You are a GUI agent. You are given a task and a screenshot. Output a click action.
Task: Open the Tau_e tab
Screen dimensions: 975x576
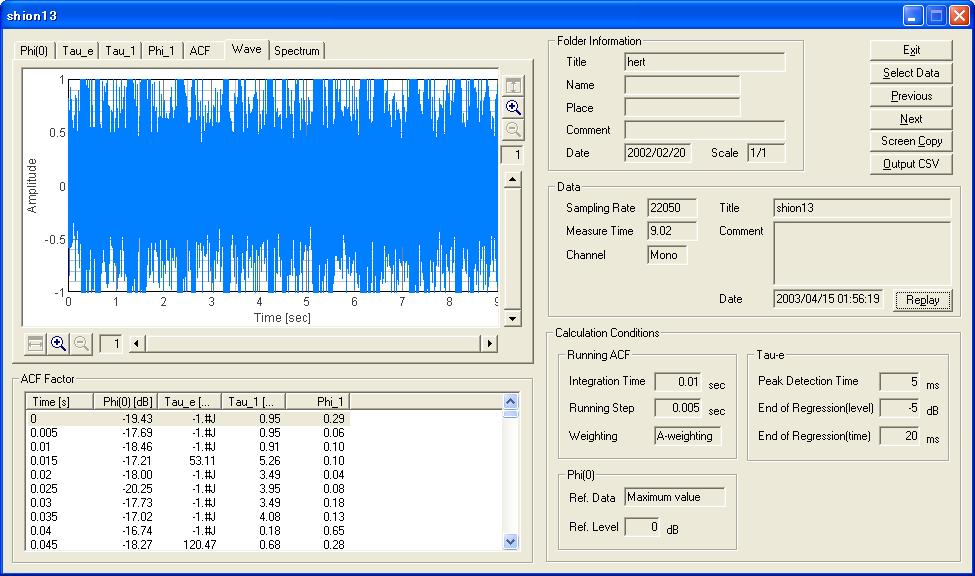[77, 51]
